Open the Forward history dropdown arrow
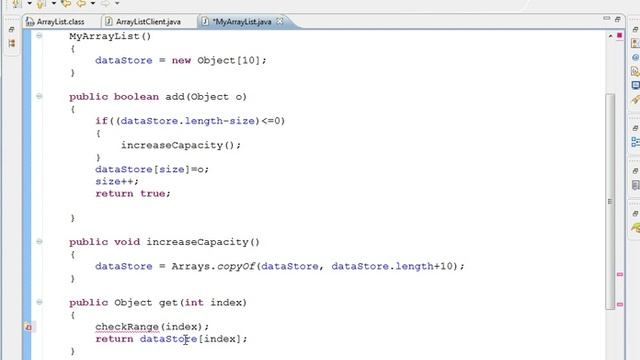 (117, 4)
